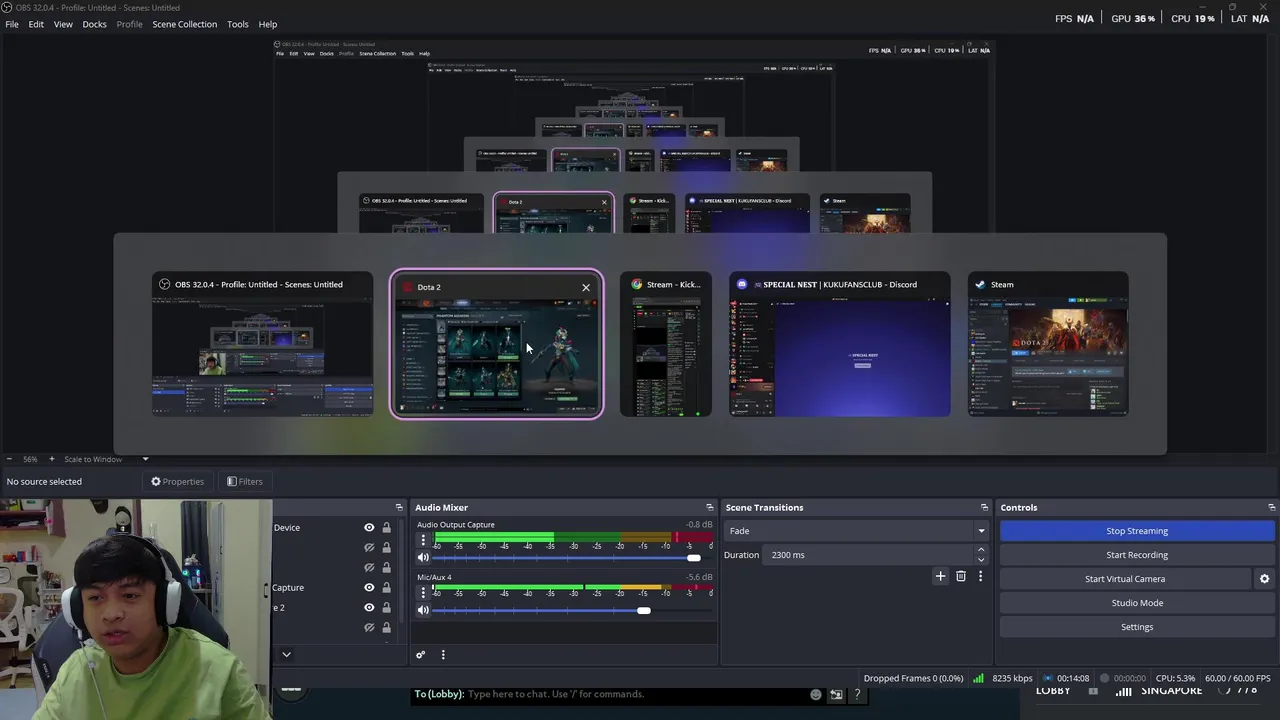
Task: Open the File menu
Action: click(x=12, y=24)
